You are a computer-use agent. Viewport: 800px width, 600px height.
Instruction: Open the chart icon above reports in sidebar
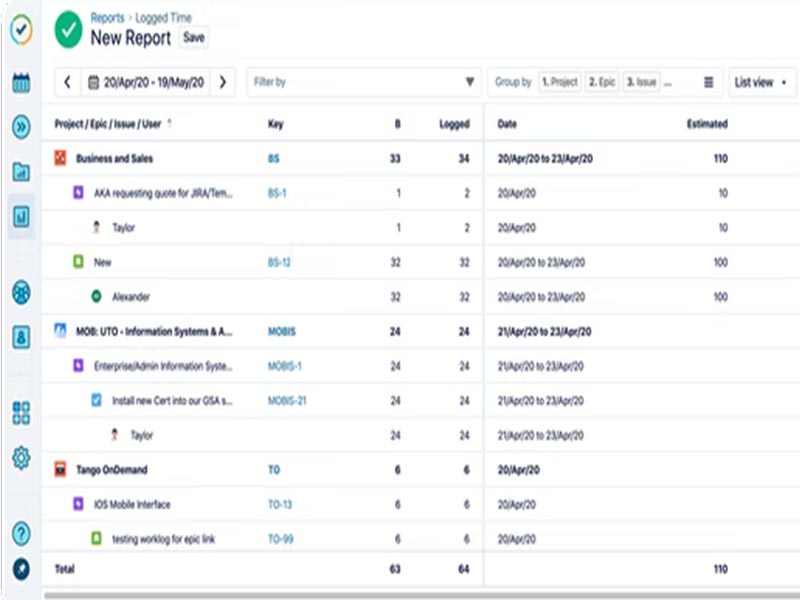[22, 172]
